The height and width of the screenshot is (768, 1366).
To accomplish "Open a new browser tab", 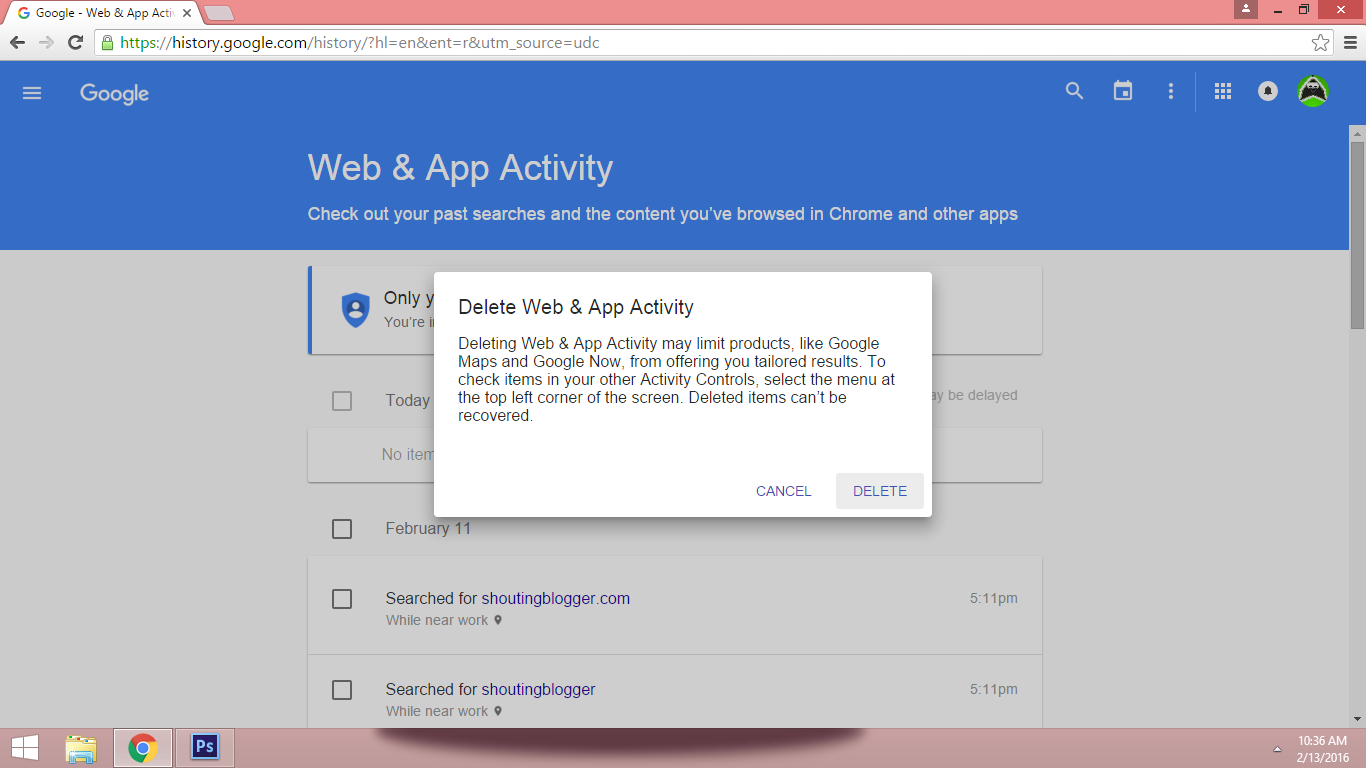I will (x=218, y=13).
